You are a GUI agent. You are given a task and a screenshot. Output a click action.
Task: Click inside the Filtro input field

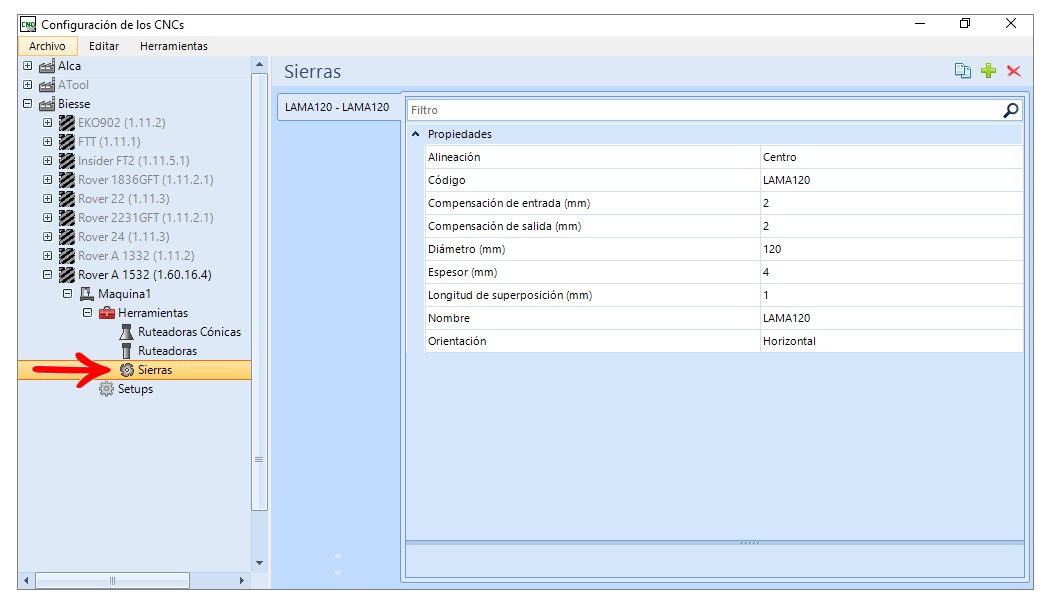704,110
